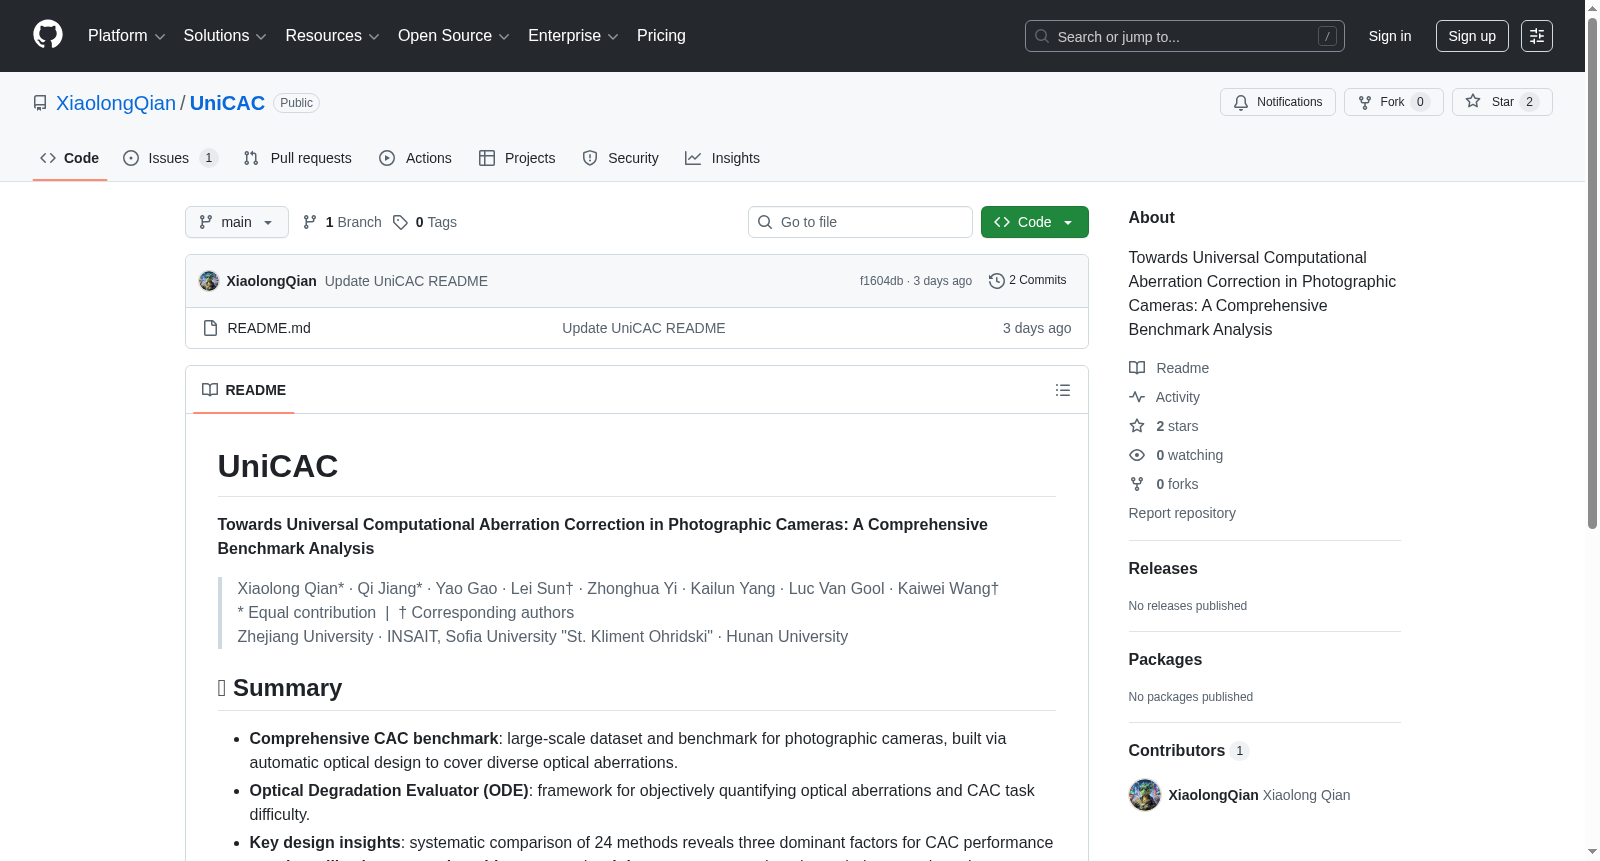1600x861 pixels.
Task: Click the Notifications button
Action: pos(1278,102)
